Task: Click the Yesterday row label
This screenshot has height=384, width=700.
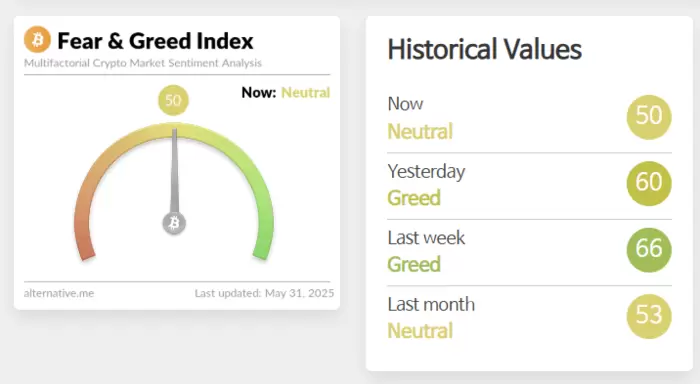Action: 426,171
